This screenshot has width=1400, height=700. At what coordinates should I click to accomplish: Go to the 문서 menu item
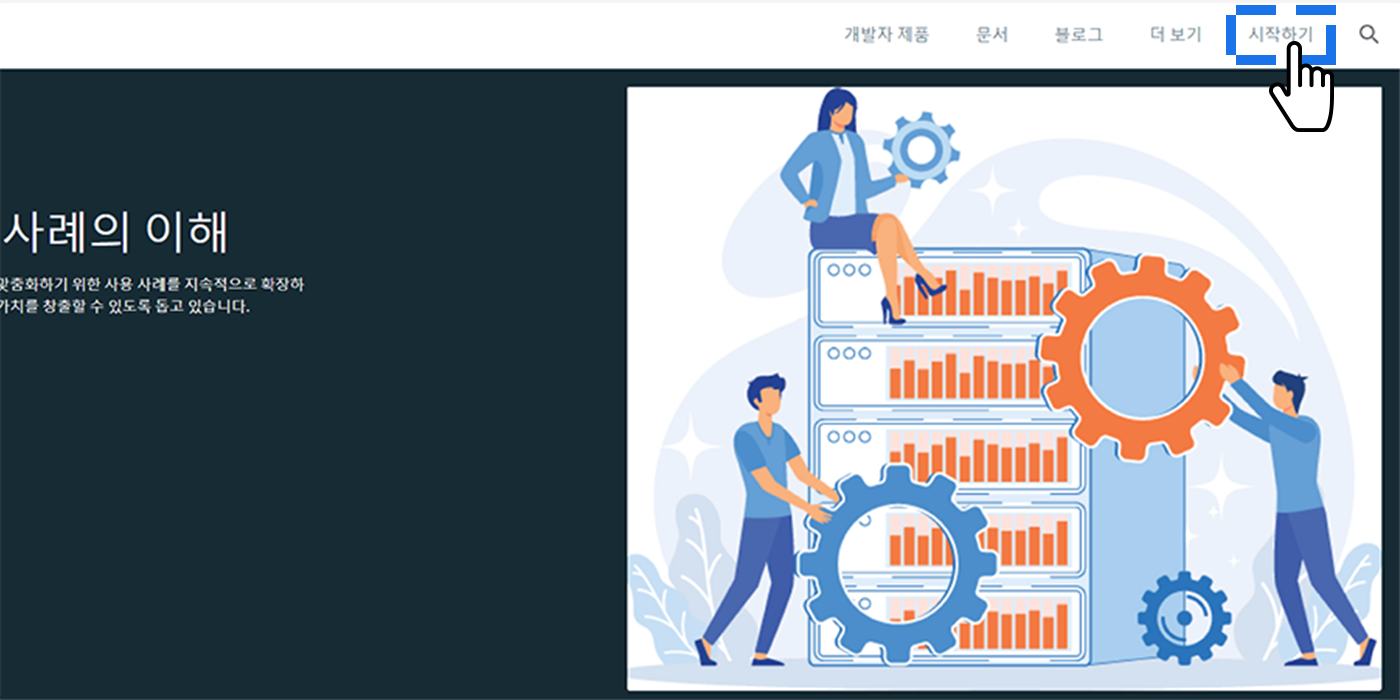[992, 34]
